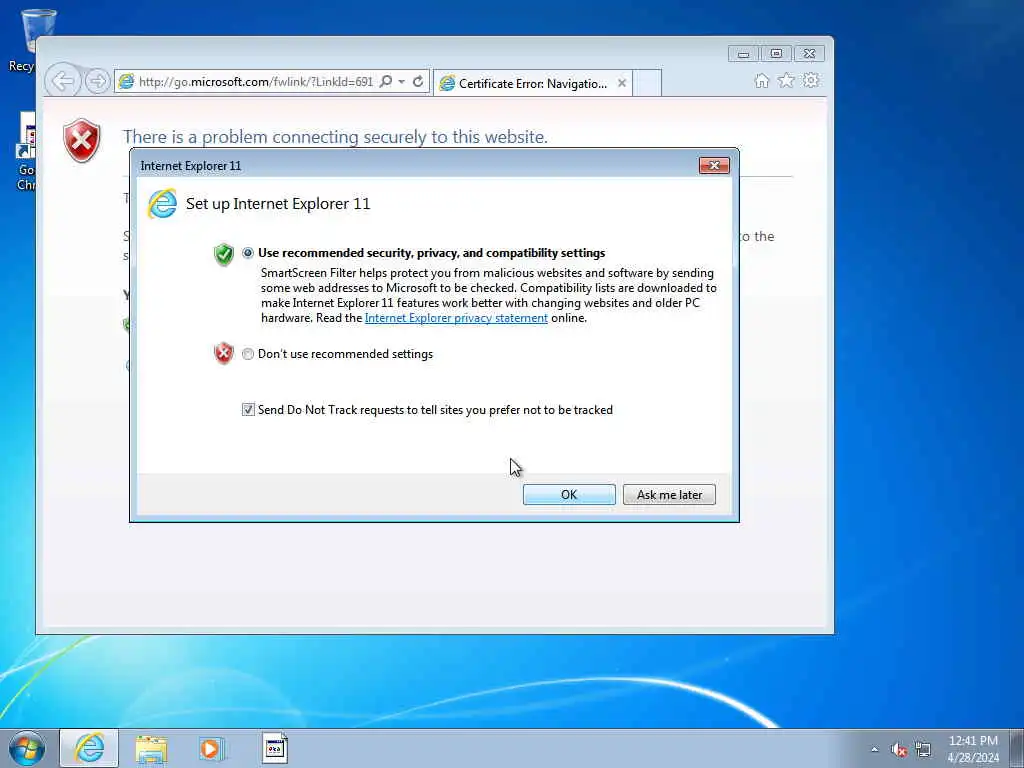Click the Show desktop button
This screenshot has width=1024, height=768.
(x=1017, y=748)
